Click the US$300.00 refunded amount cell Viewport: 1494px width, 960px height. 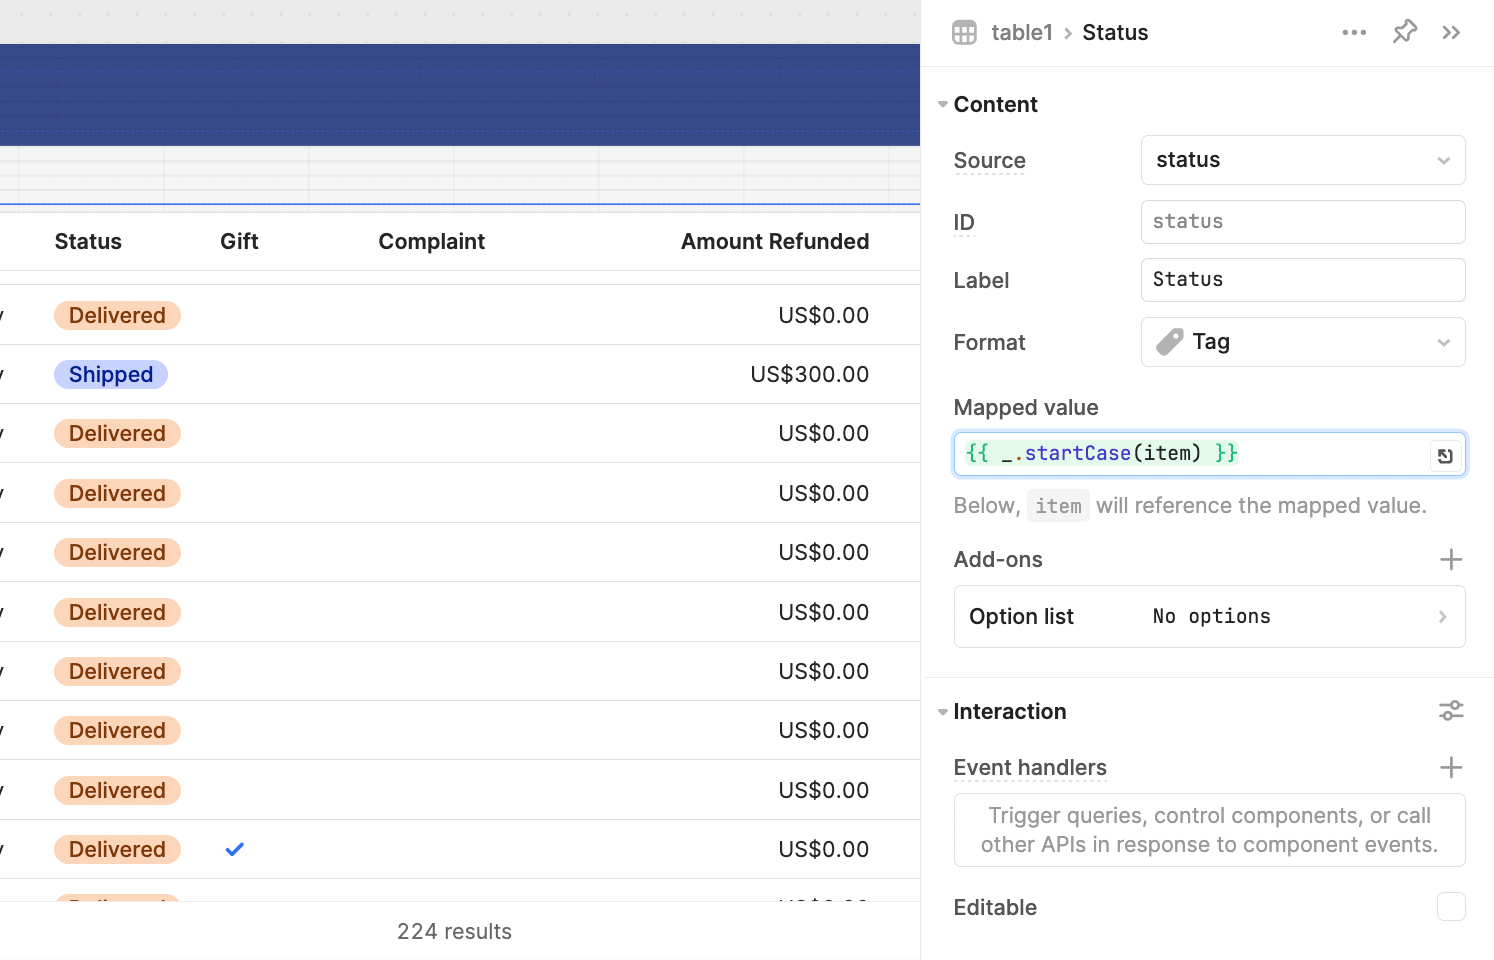coord(810,374)
